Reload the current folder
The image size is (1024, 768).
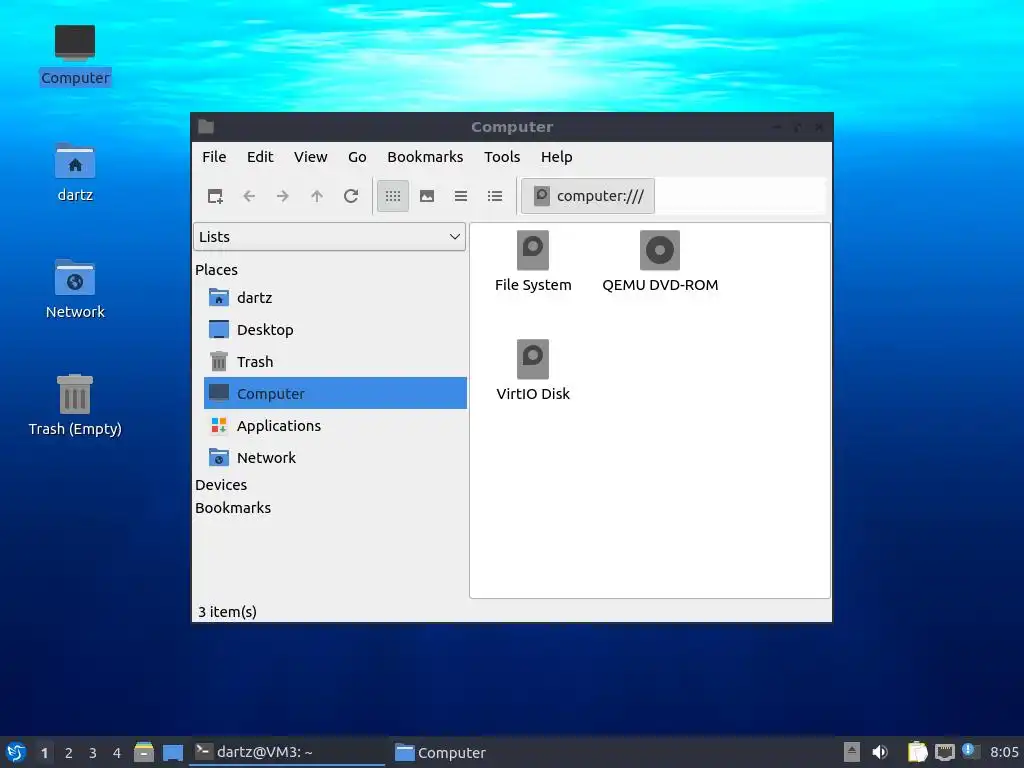(351, 196)
